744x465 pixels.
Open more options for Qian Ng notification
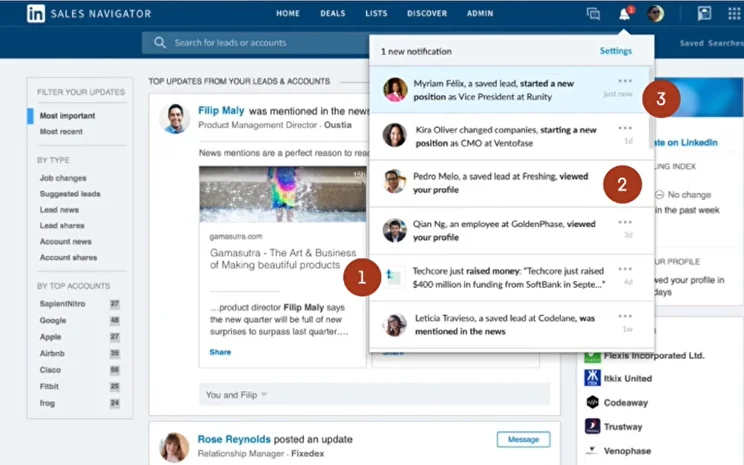pos(625,222)
